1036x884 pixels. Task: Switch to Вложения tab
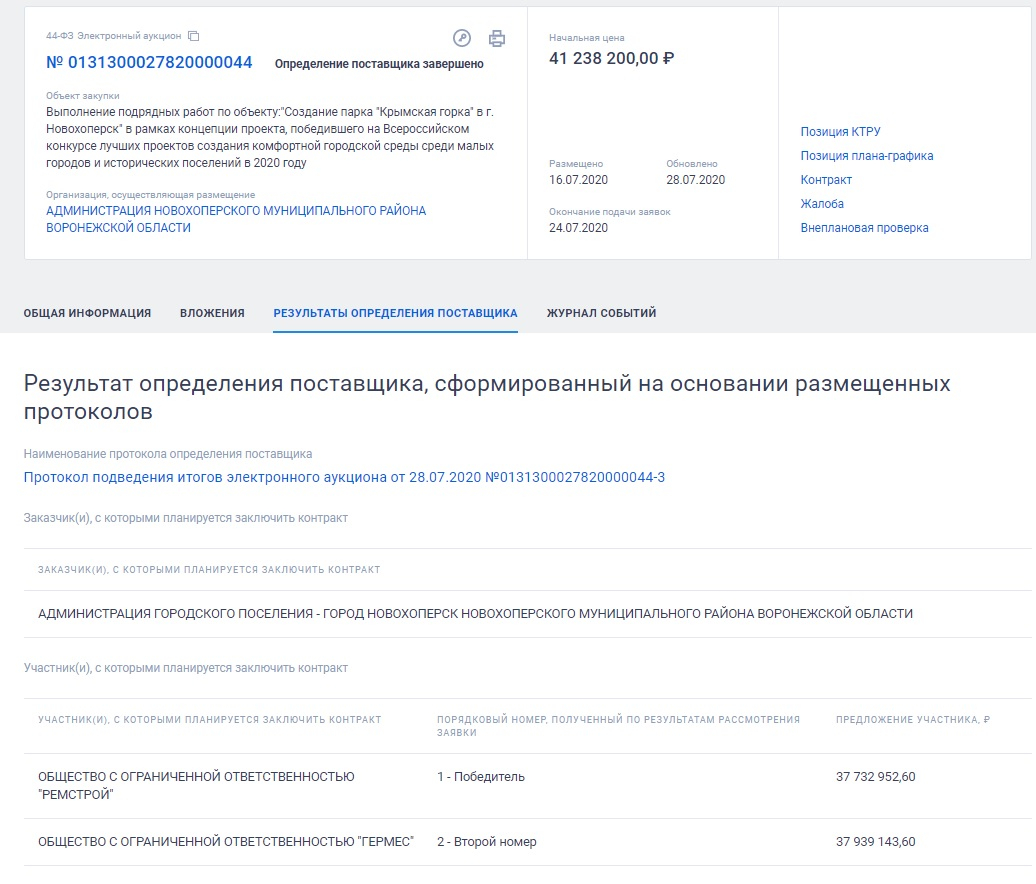coord(212,313)
